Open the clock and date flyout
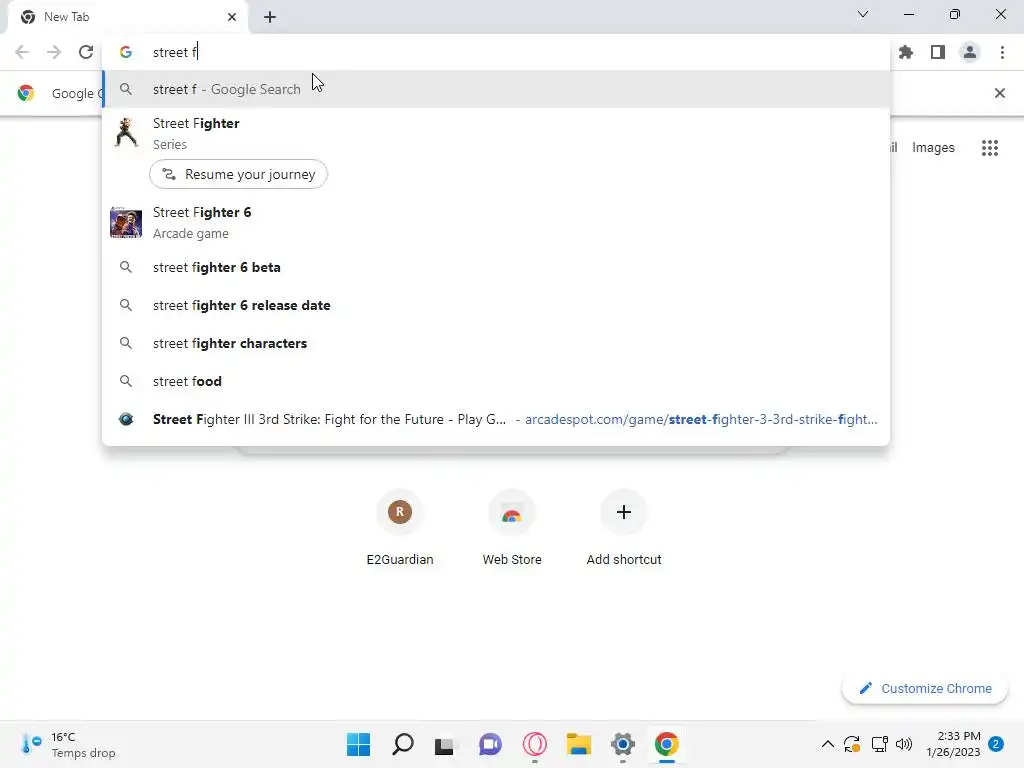 click(x=953, y=744)
